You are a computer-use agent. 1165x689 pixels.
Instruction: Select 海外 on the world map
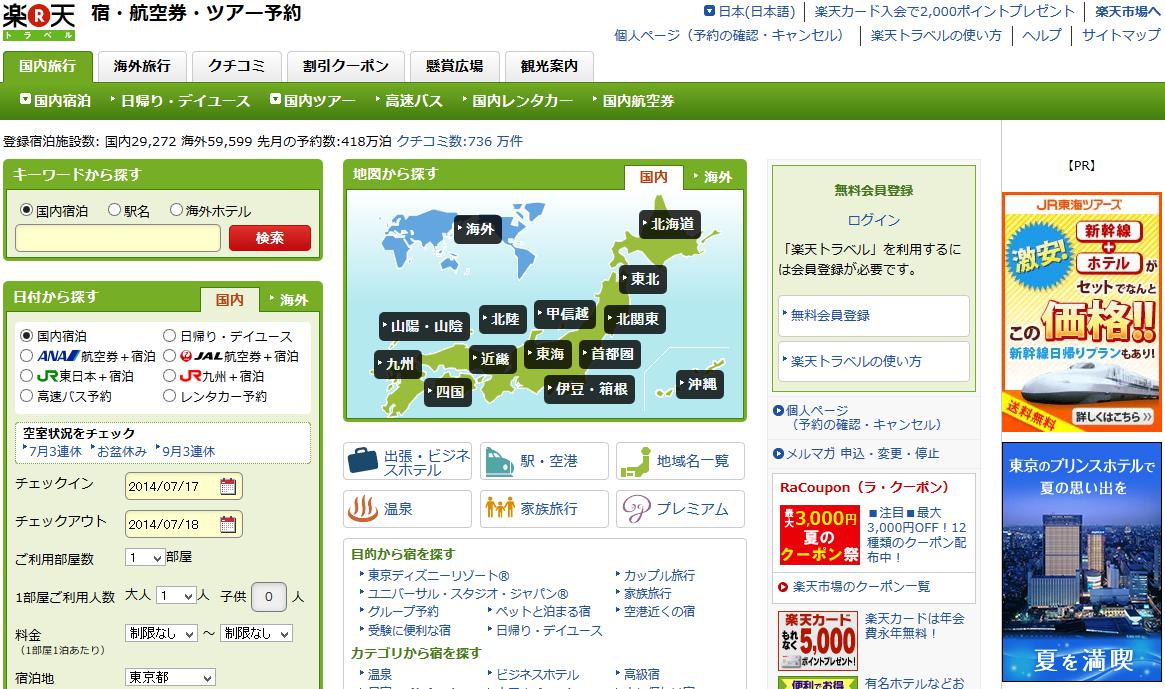pos(478,229)
